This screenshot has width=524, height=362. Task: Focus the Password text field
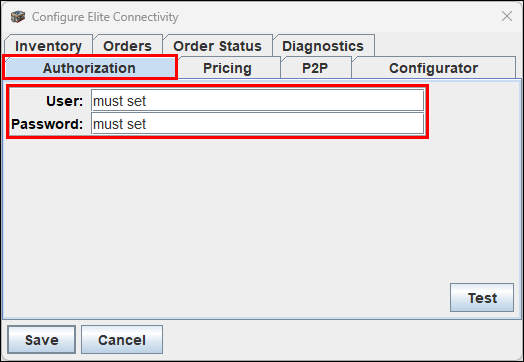point(258,124)
